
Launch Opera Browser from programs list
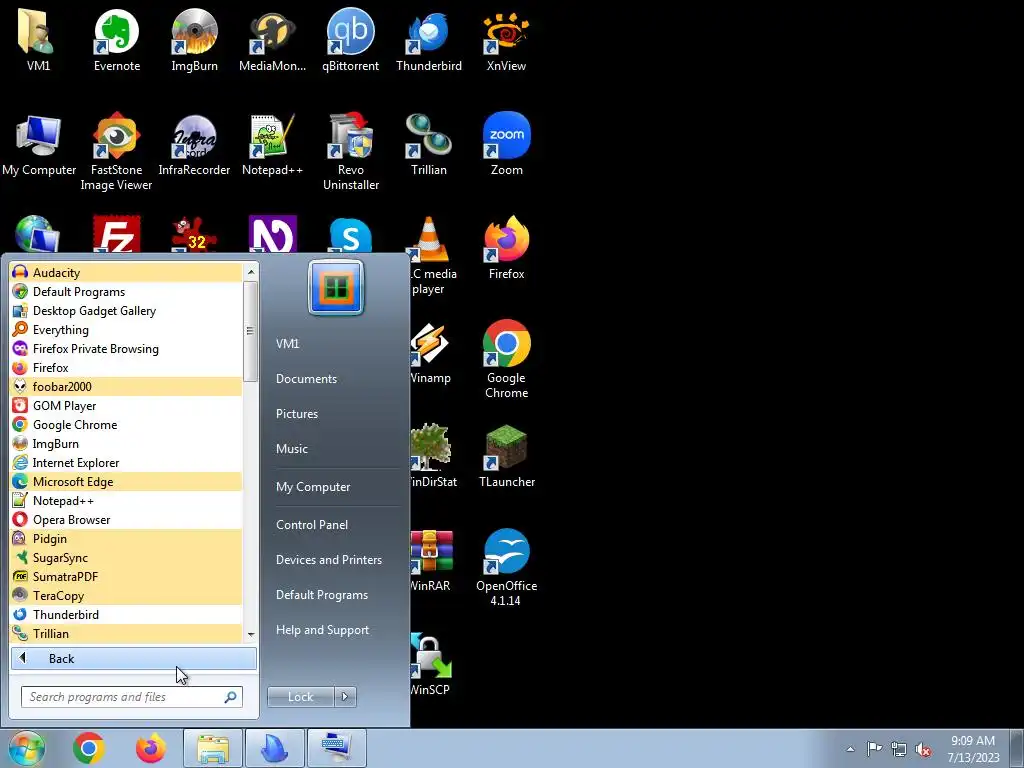[x=126, y=520]
